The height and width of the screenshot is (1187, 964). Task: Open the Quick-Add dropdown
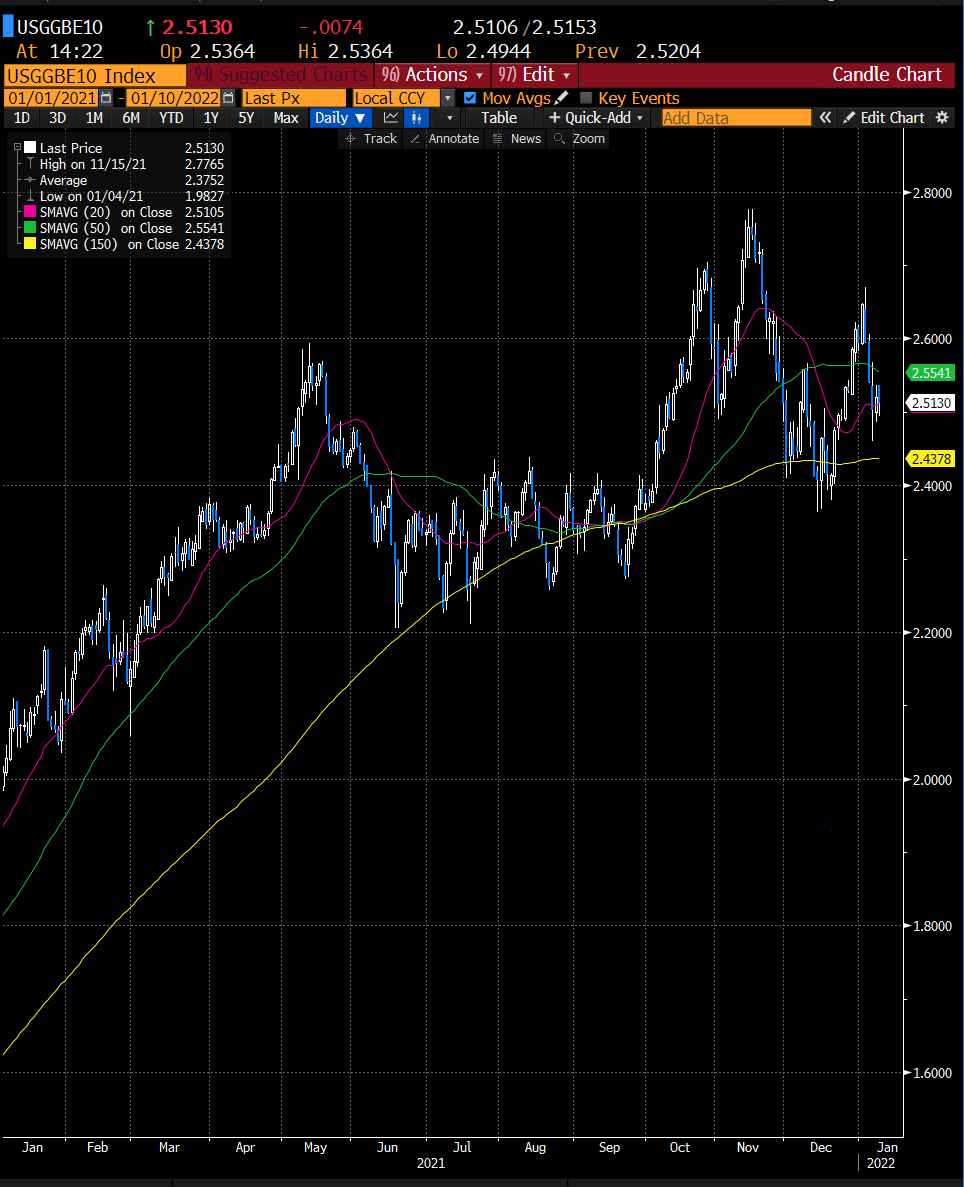596,118
